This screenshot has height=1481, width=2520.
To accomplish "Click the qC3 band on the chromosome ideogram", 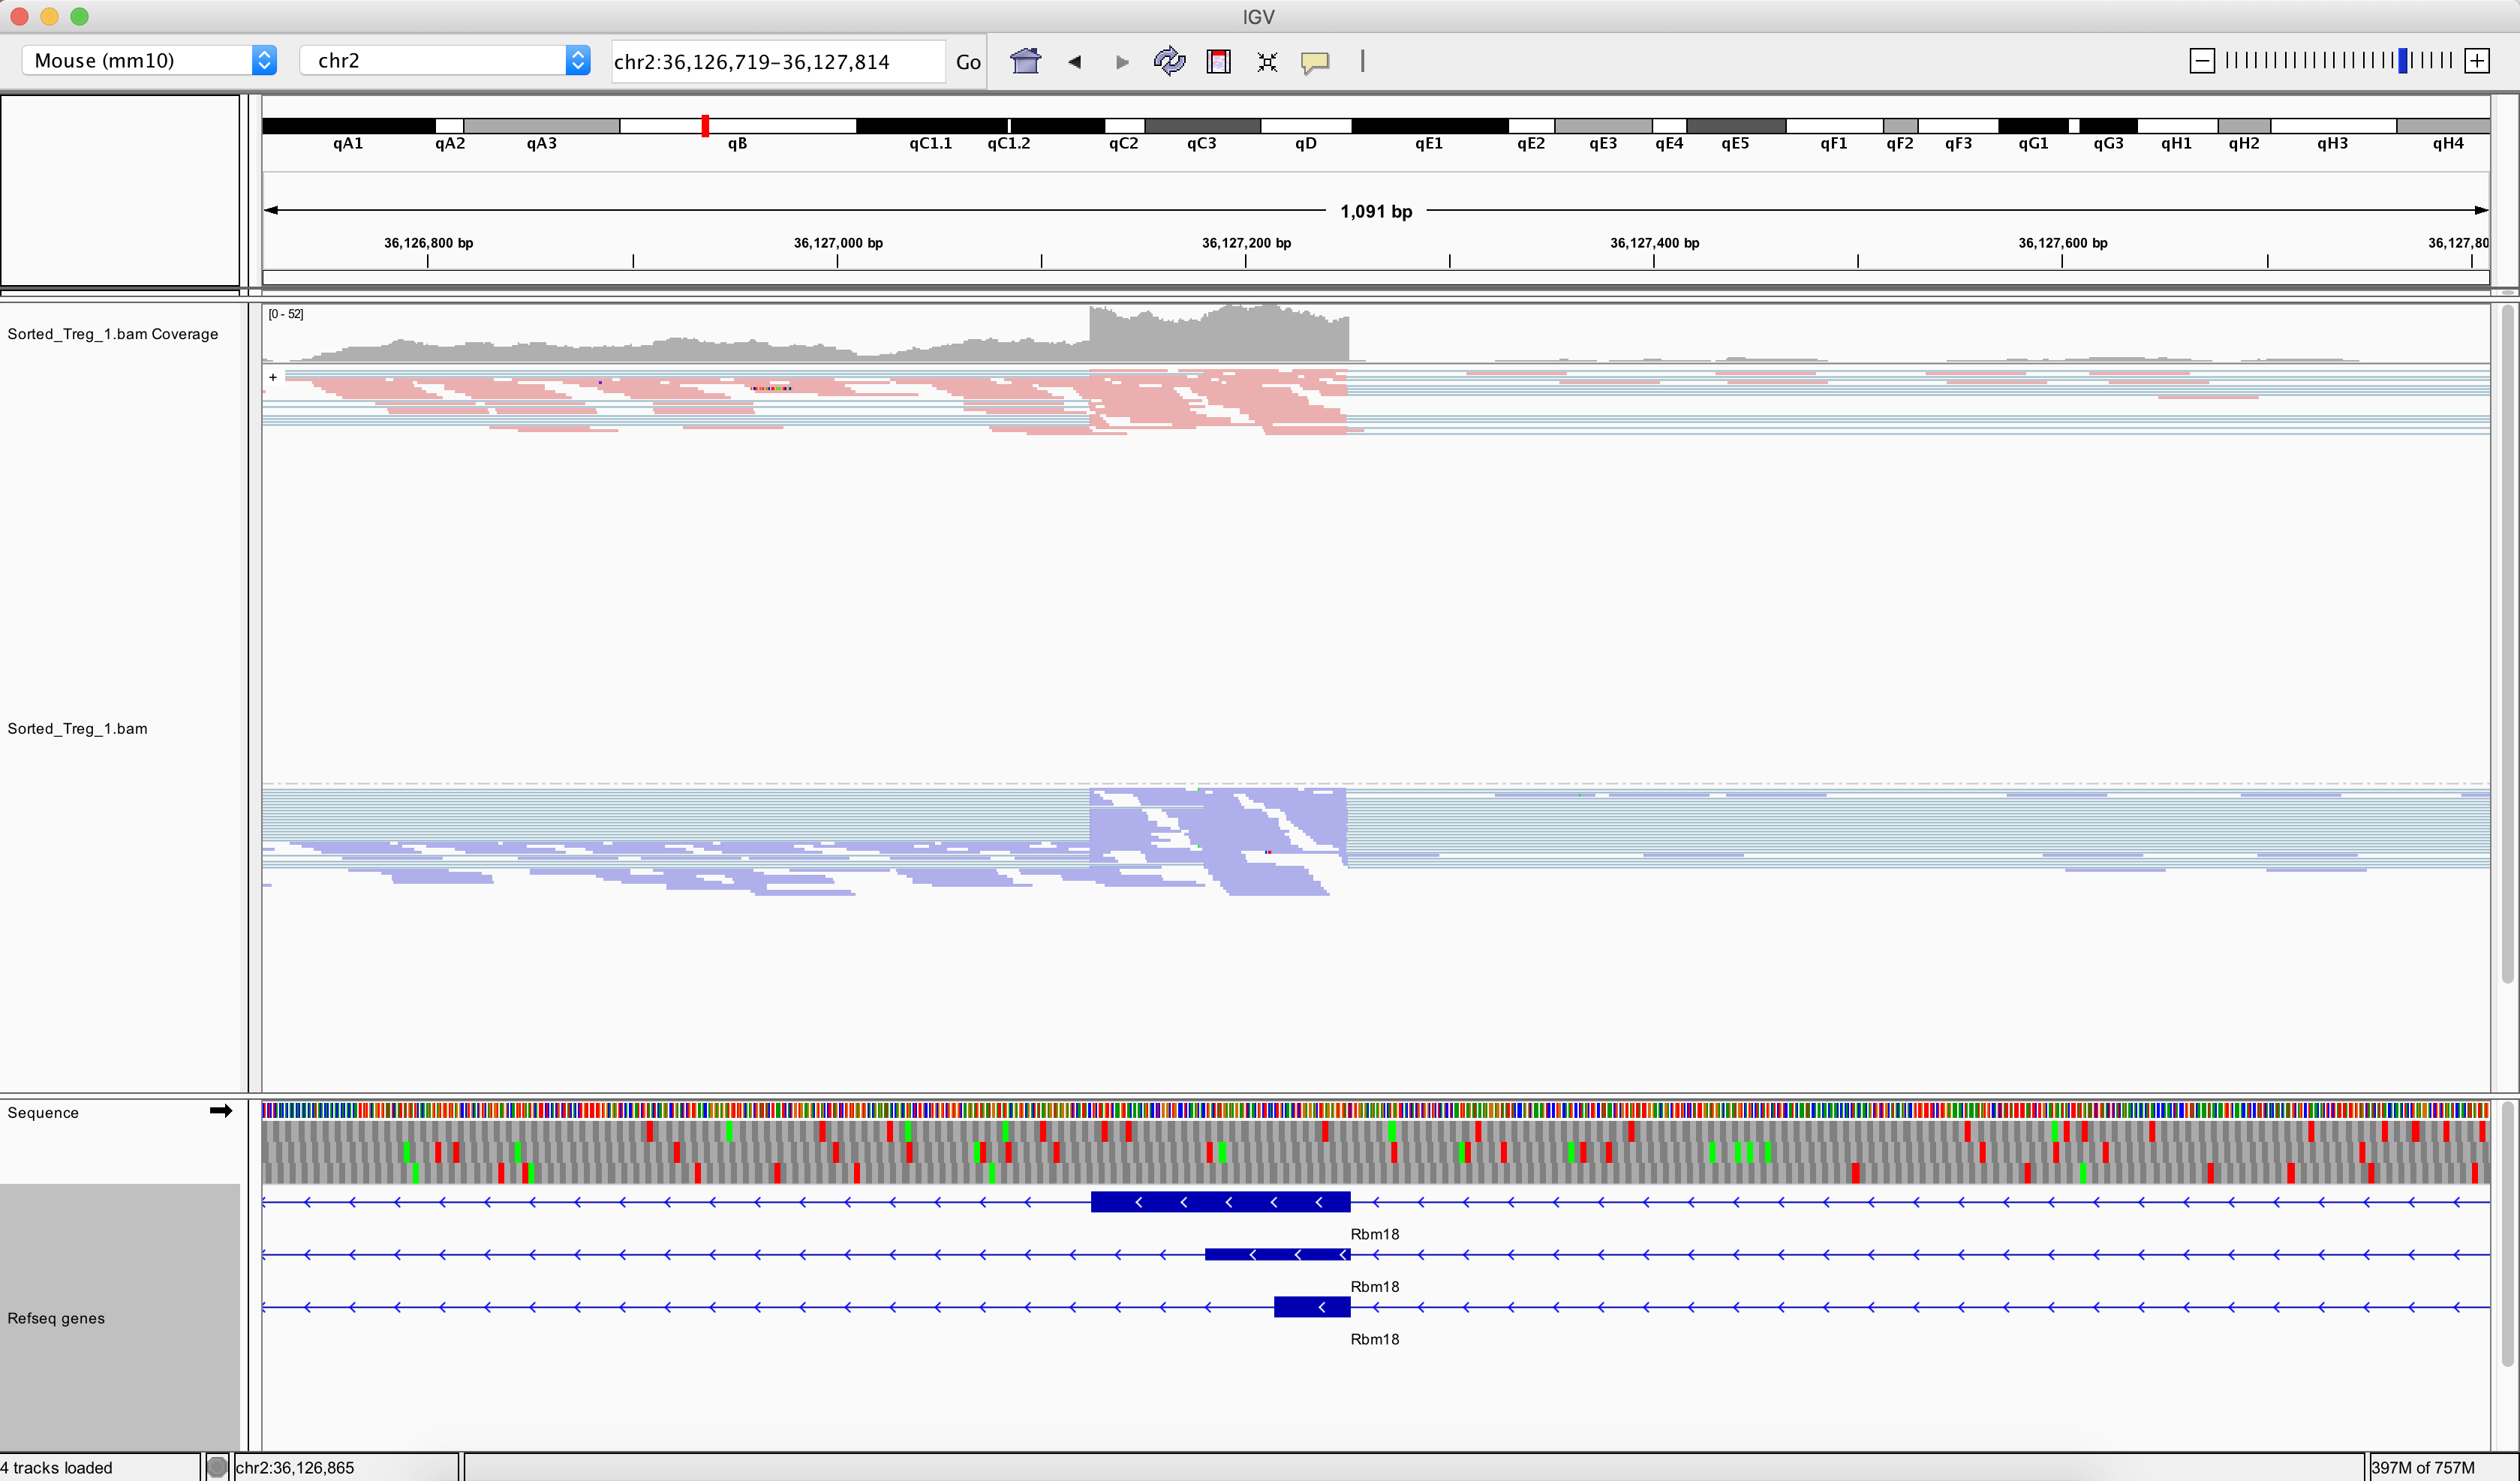I will pos(1202,126).
